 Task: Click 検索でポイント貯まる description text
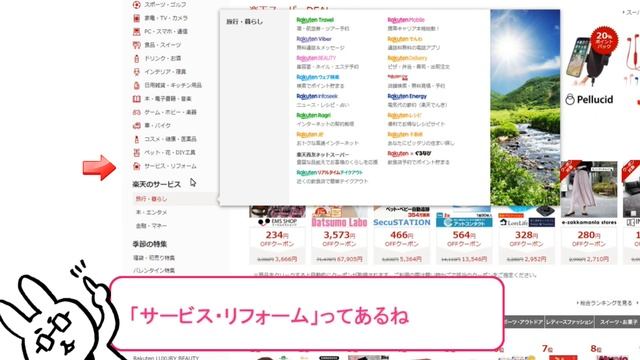pos(320,86)
